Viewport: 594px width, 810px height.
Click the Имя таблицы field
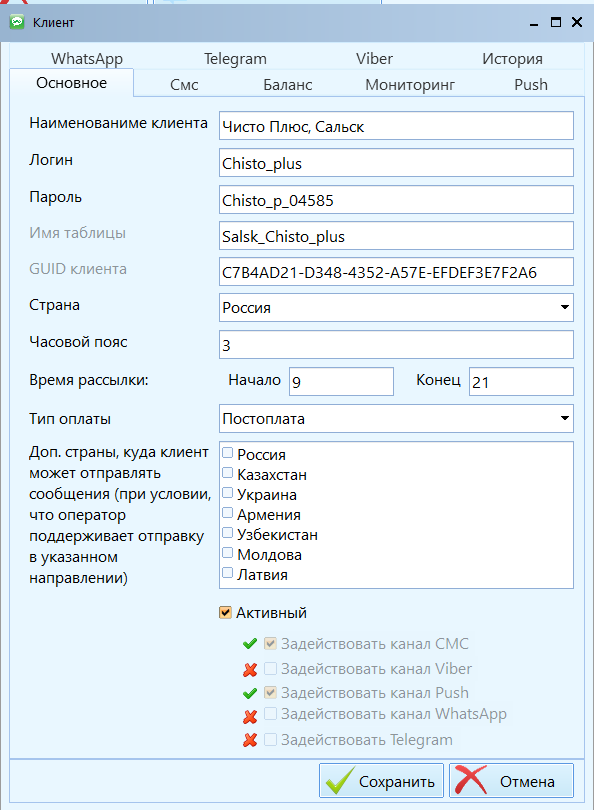click(396, 236)
